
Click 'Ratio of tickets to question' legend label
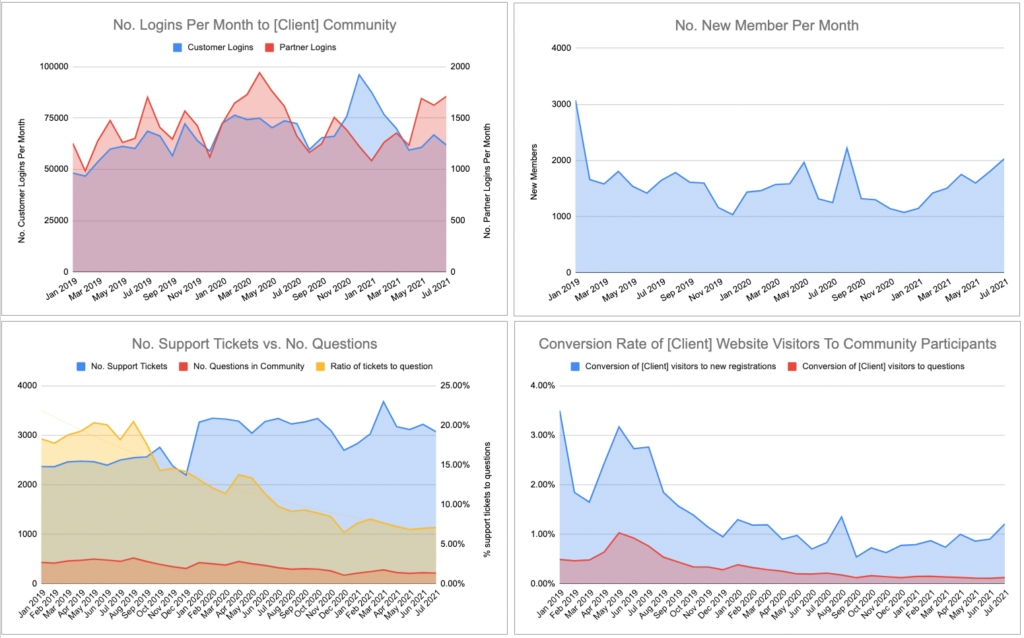[381, 366]
